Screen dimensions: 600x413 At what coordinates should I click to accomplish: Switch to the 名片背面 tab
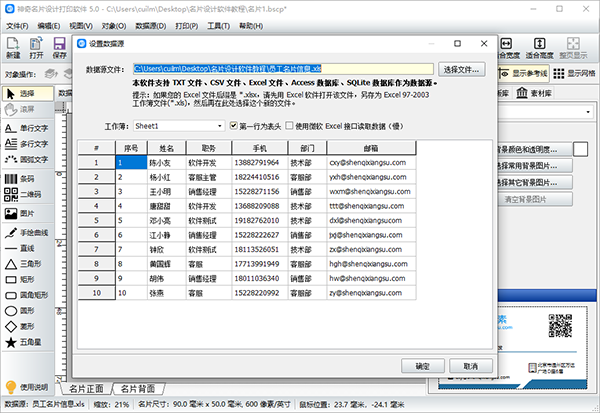click(x=137, y=388)
